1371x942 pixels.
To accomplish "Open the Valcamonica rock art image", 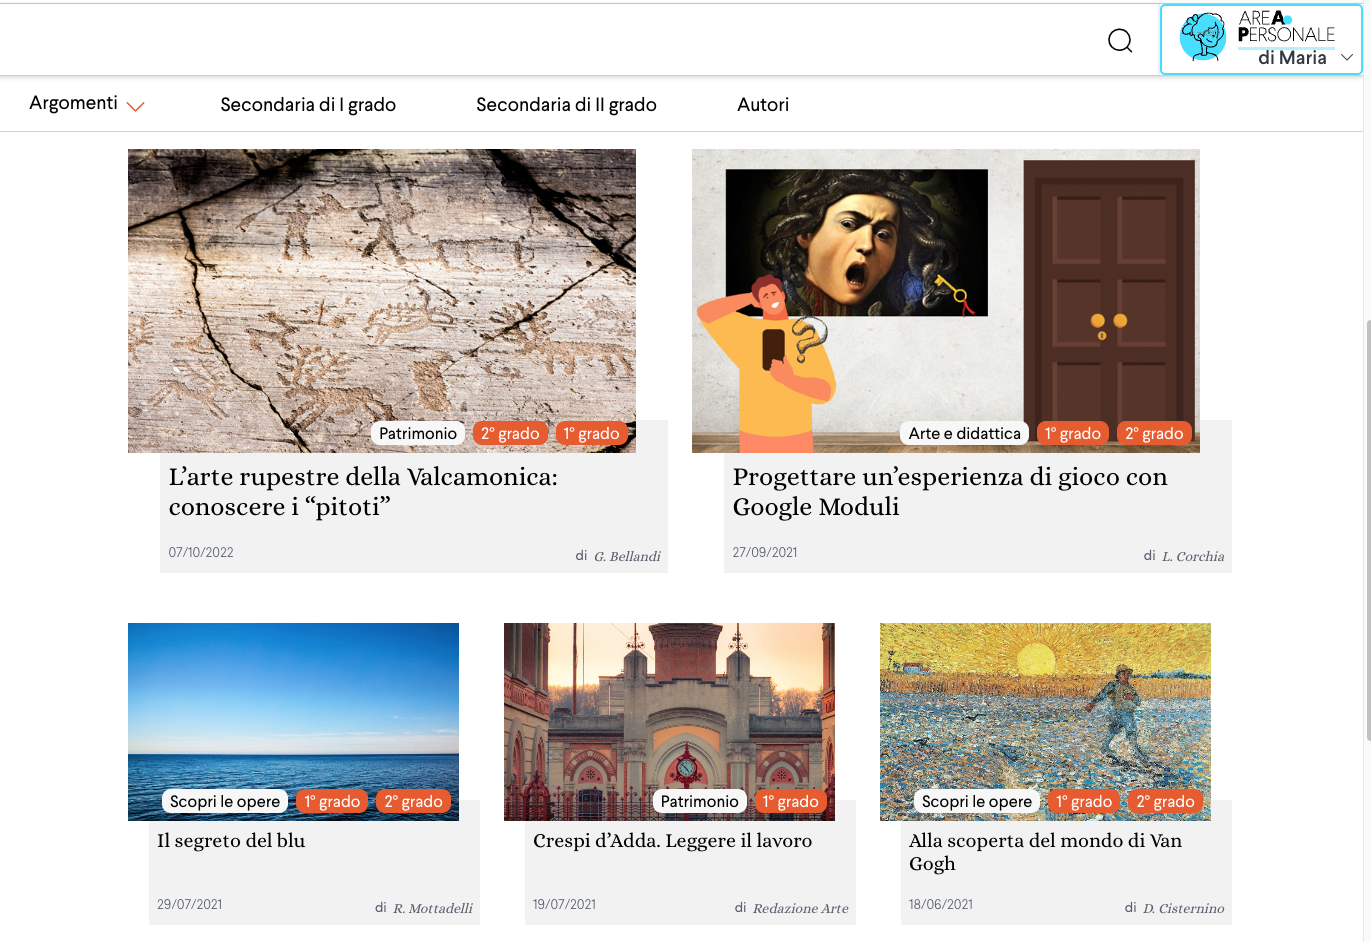I will click(382, 300).
